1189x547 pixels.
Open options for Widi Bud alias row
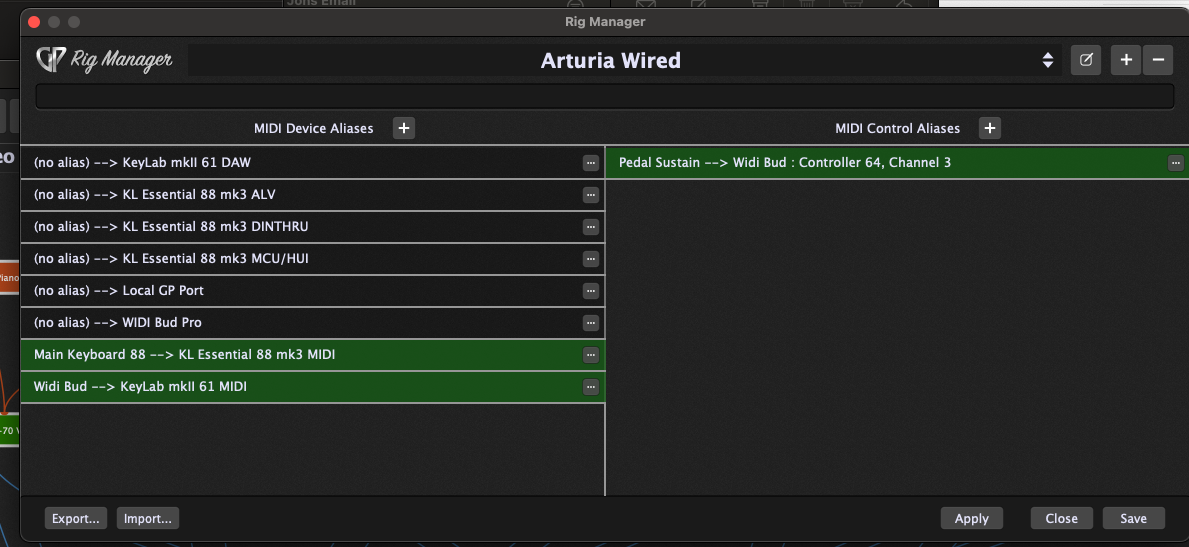pos(591,387)
